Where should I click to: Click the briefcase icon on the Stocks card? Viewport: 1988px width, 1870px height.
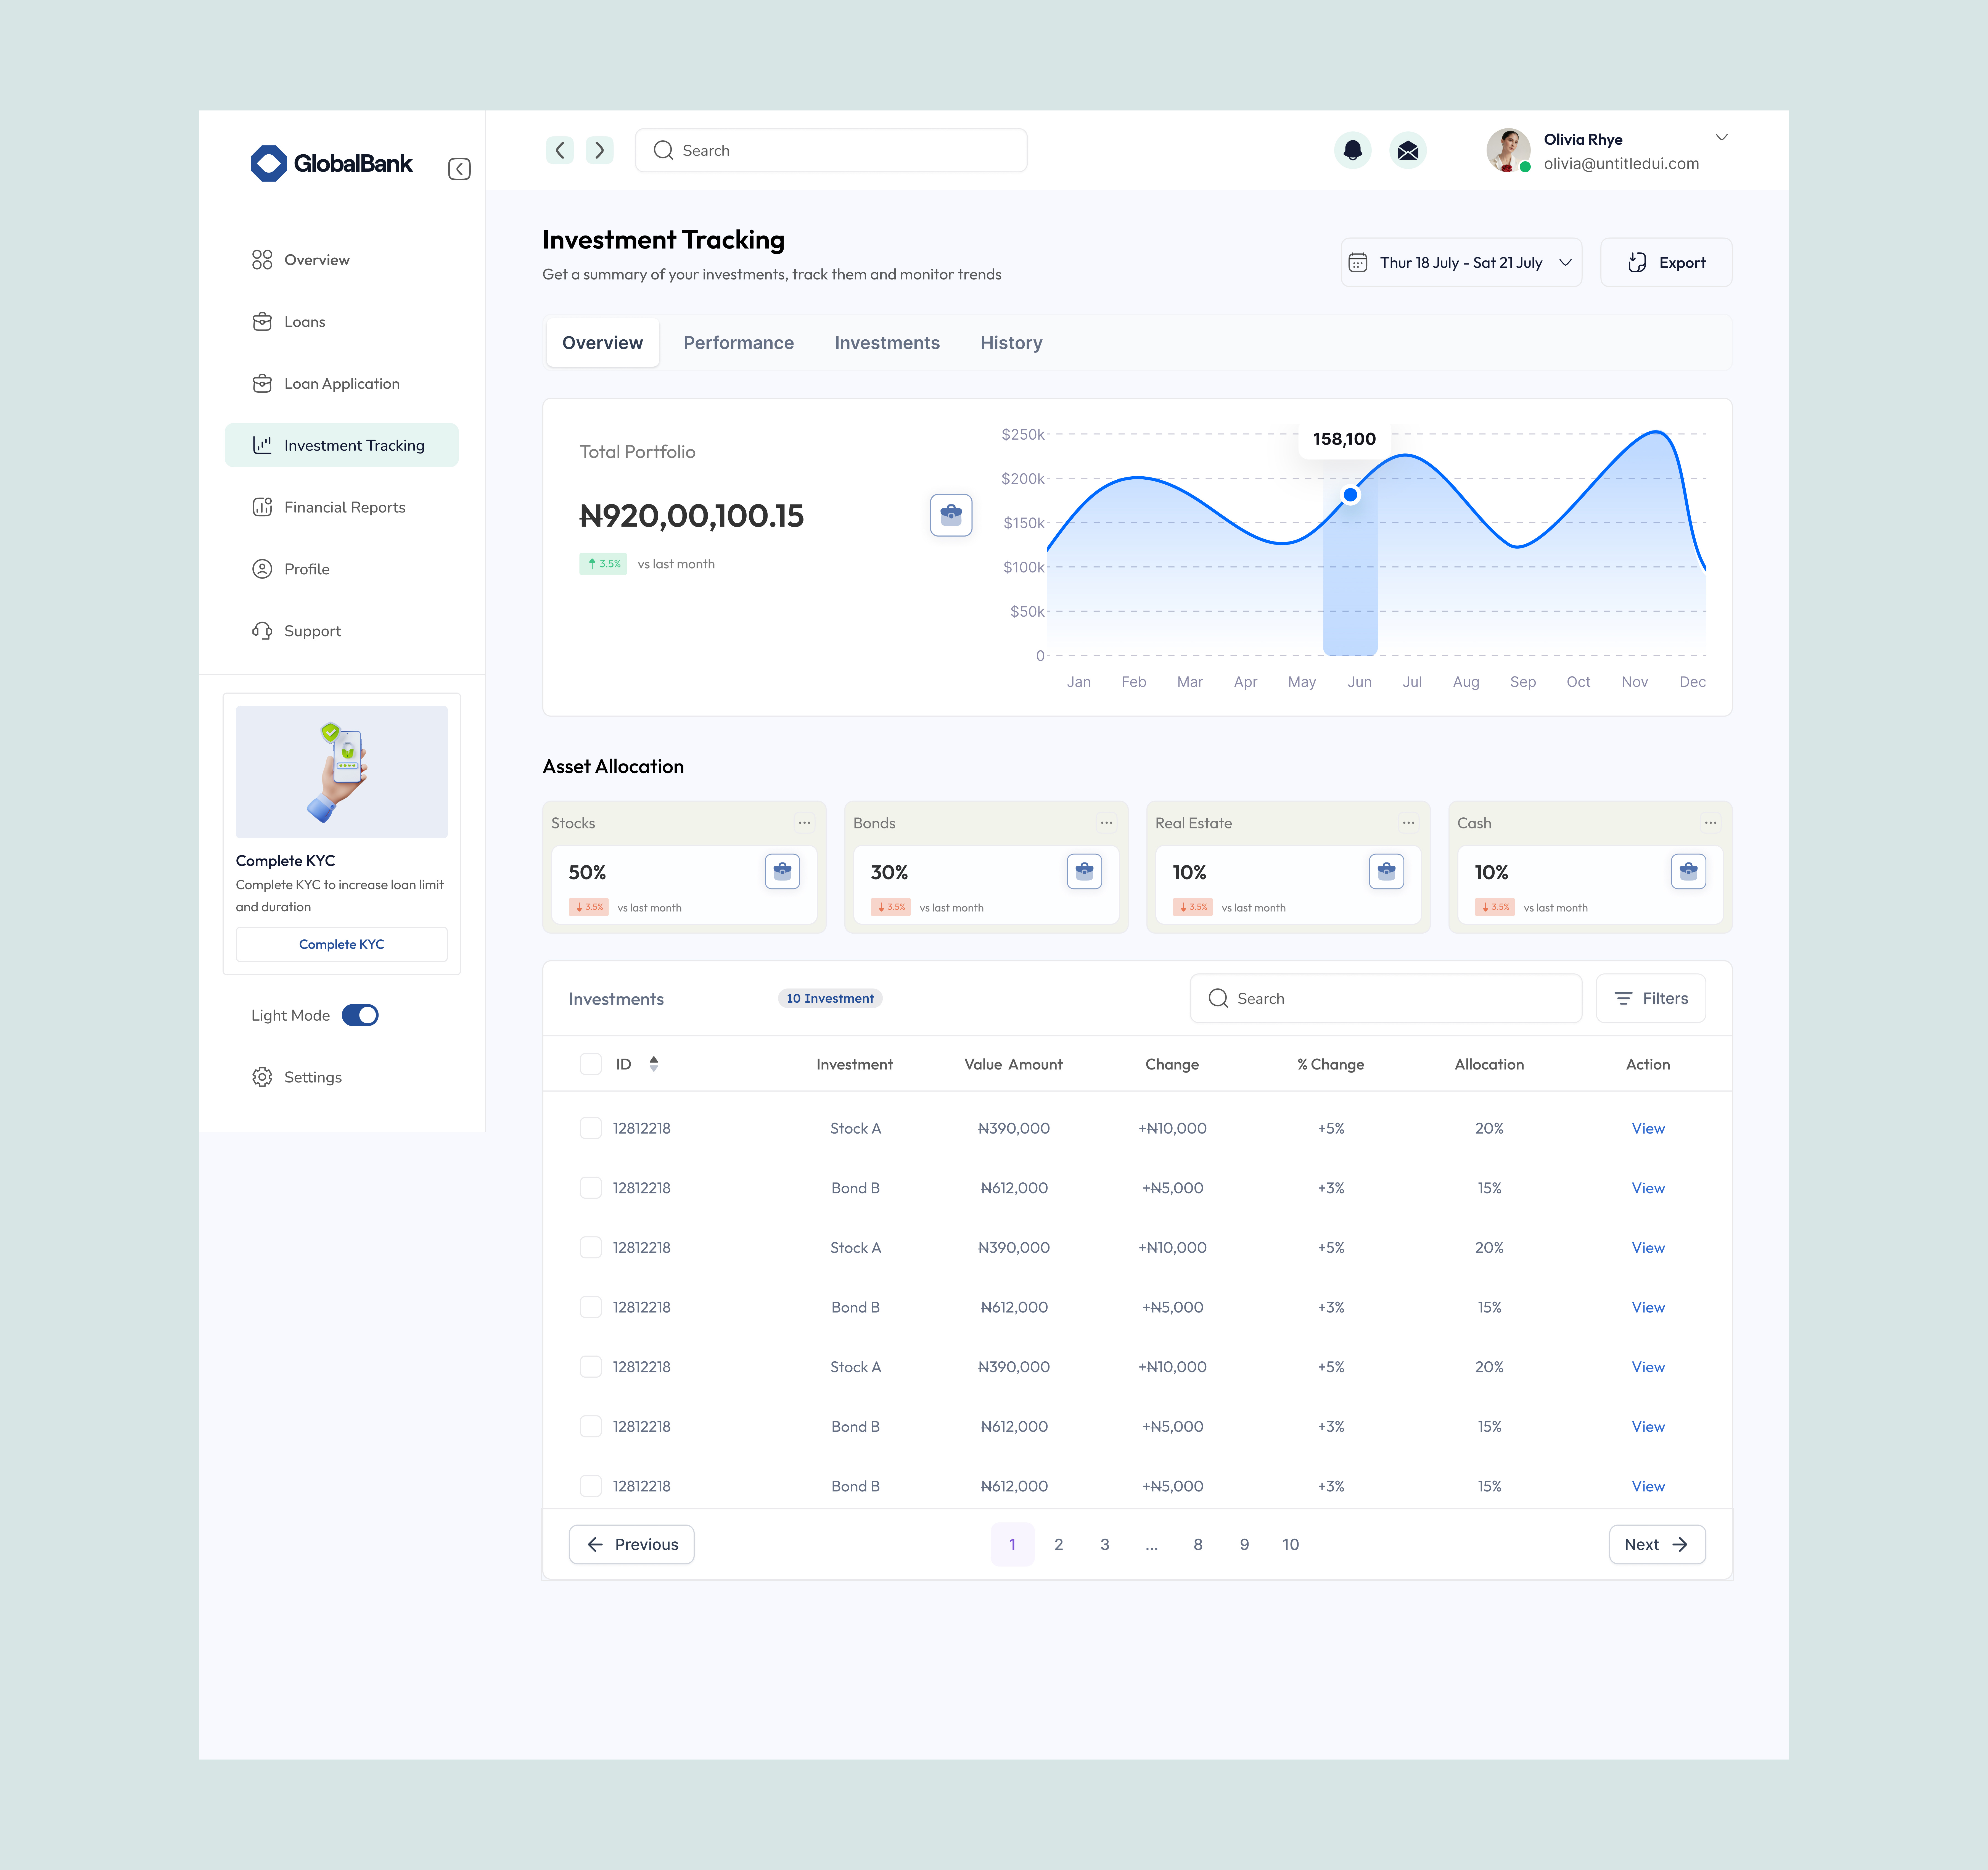(x=783, y=871)
